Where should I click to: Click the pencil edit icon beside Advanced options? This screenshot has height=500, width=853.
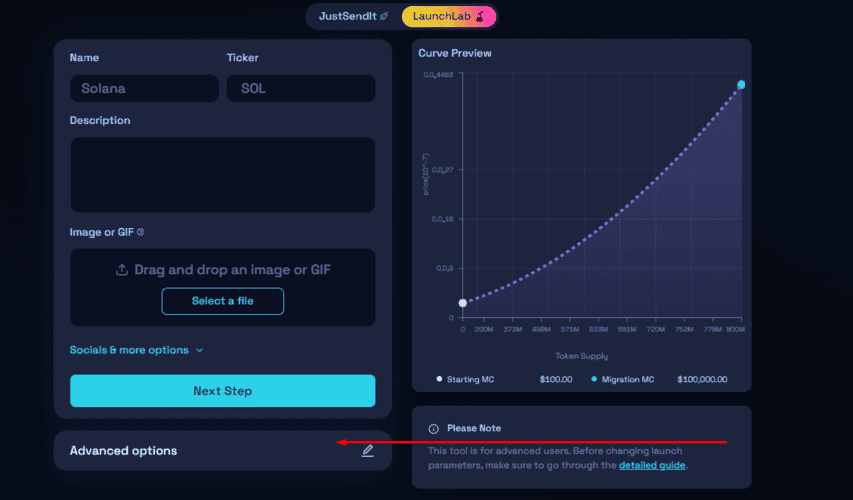coord(368,450)
